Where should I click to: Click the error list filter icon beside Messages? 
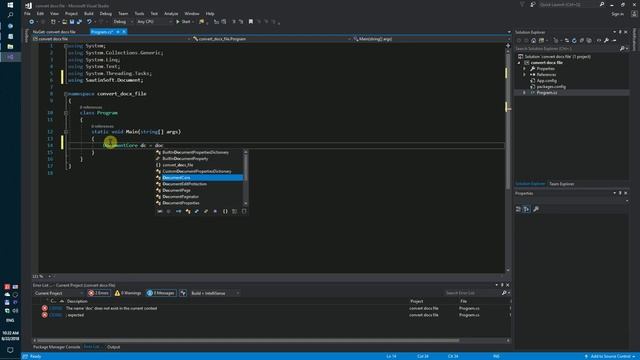(183, 293)
